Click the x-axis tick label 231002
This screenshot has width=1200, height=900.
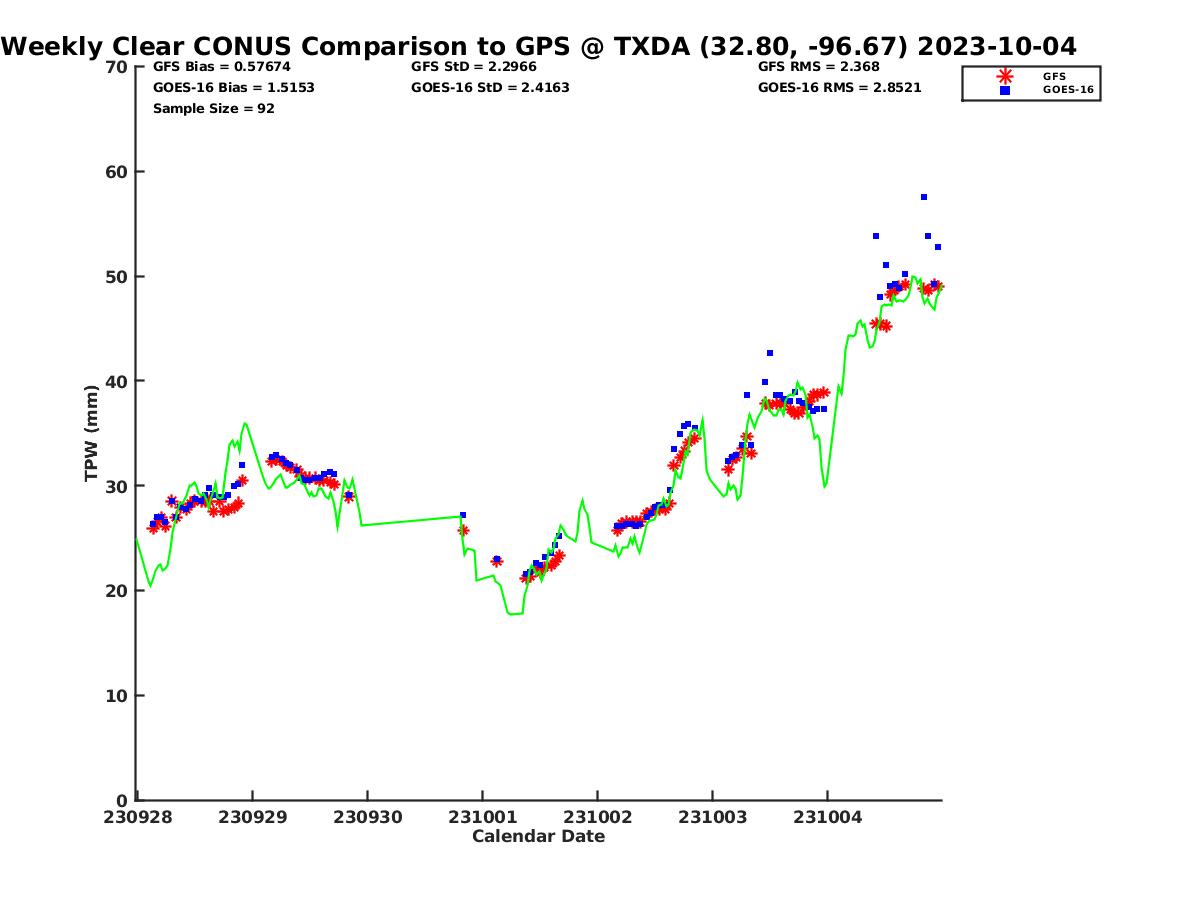point(597,817)
